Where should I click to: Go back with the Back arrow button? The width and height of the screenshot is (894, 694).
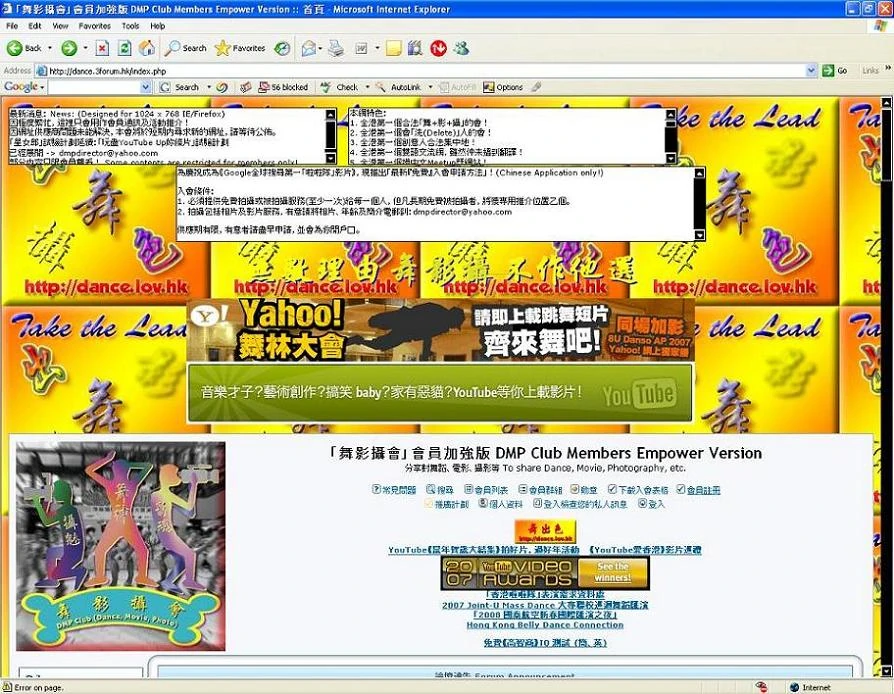click(25, 48)
